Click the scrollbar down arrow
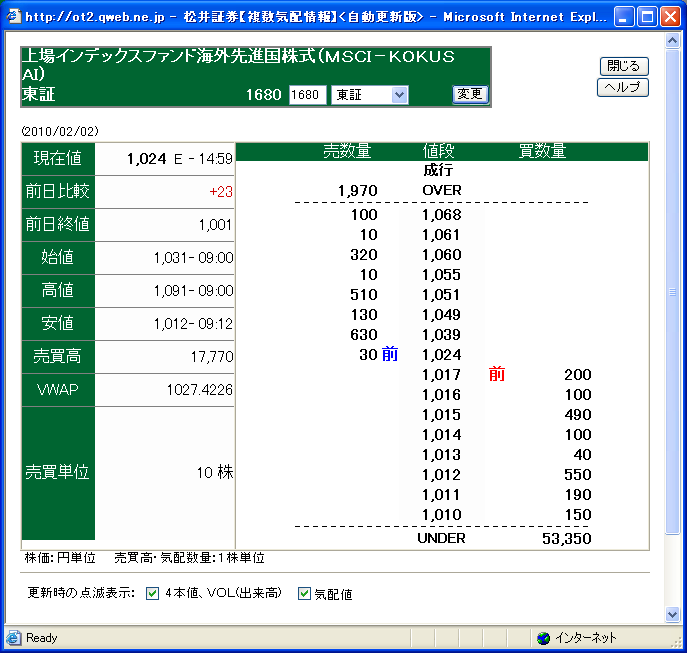 coord(674,615)
